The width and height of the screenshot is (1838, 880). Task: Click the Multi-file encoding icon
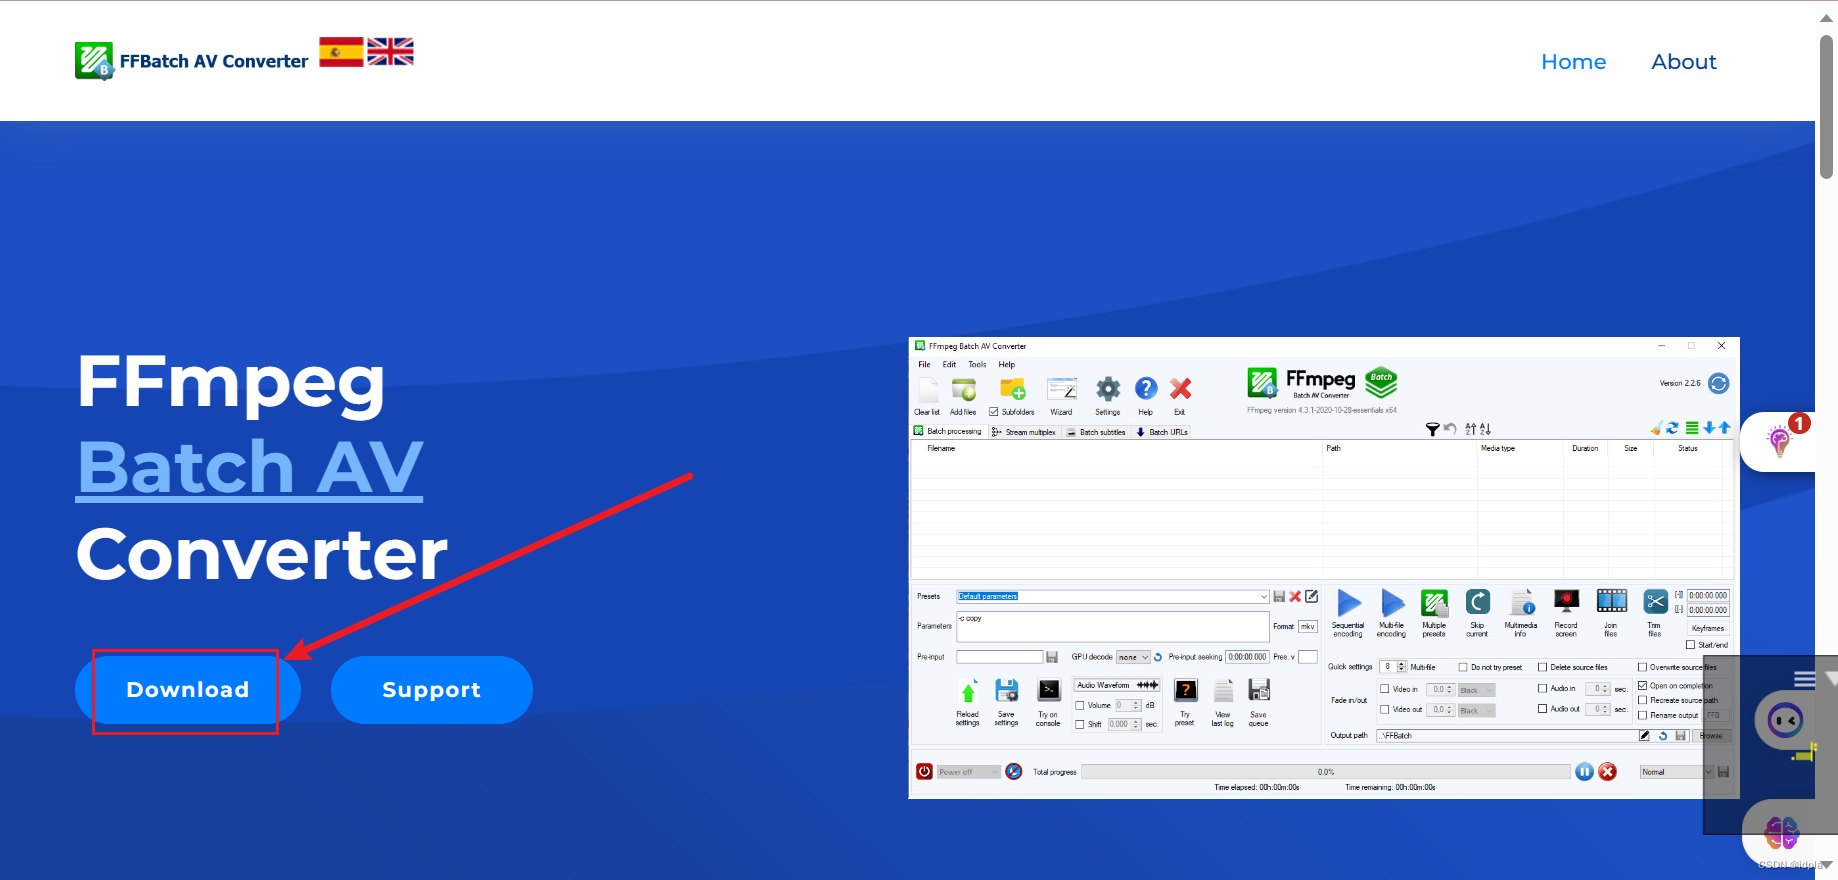(1392, 602)
